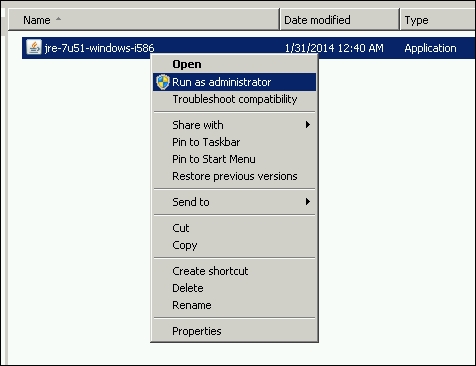Sort by the Name column header
This screenshot has width=476, height=366.
143,20
